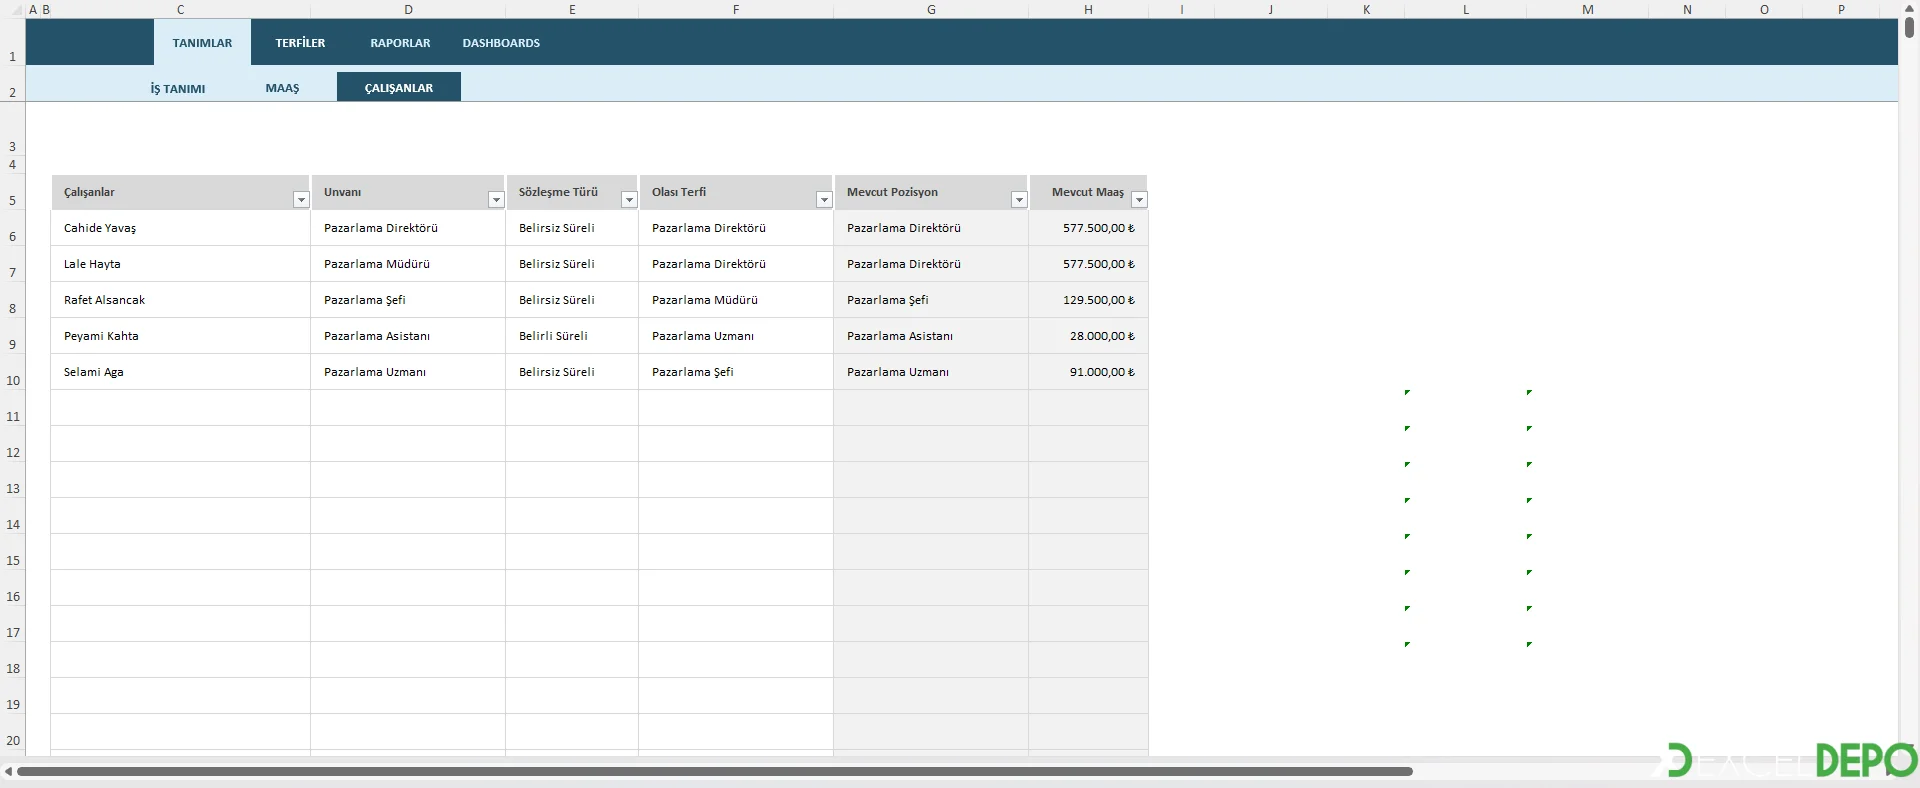Open the Unvanı column filter dropdown

click(495, 200)
